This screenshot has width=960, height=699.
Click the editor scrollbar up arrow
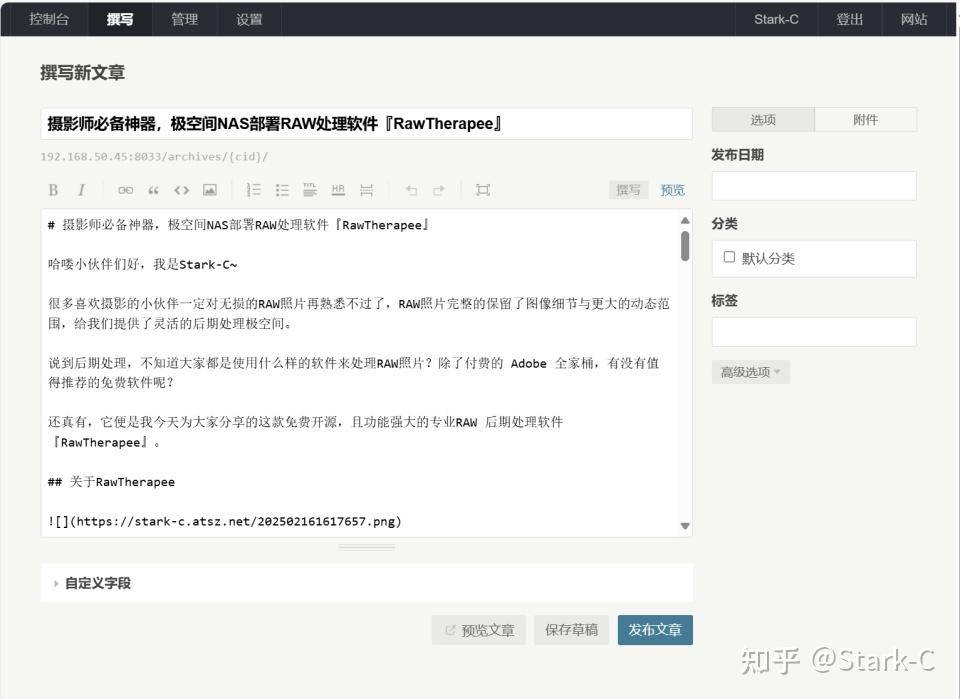(685, 220)
